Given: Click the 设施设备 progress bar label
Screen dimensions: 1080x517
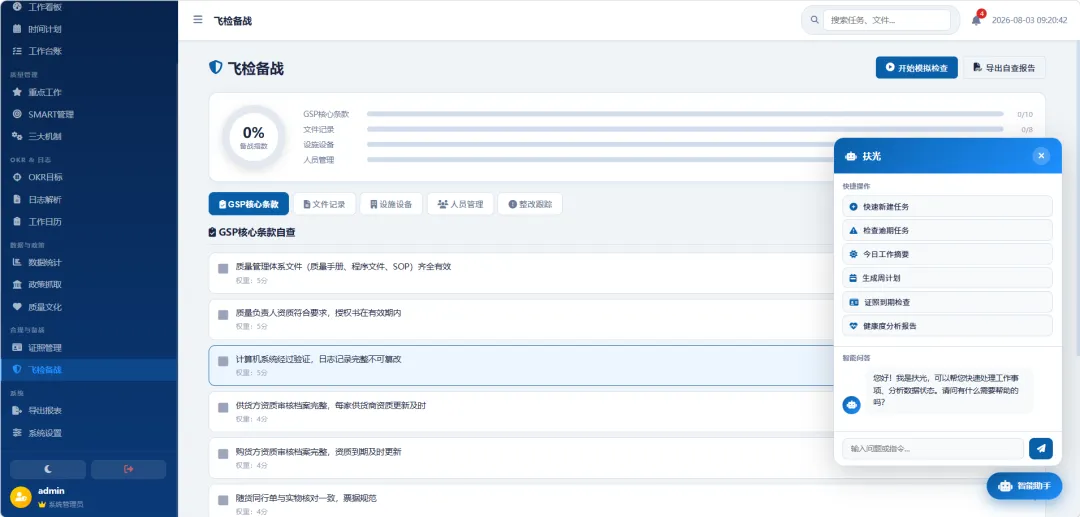Looking at the screenshot, I should point(319,145).
